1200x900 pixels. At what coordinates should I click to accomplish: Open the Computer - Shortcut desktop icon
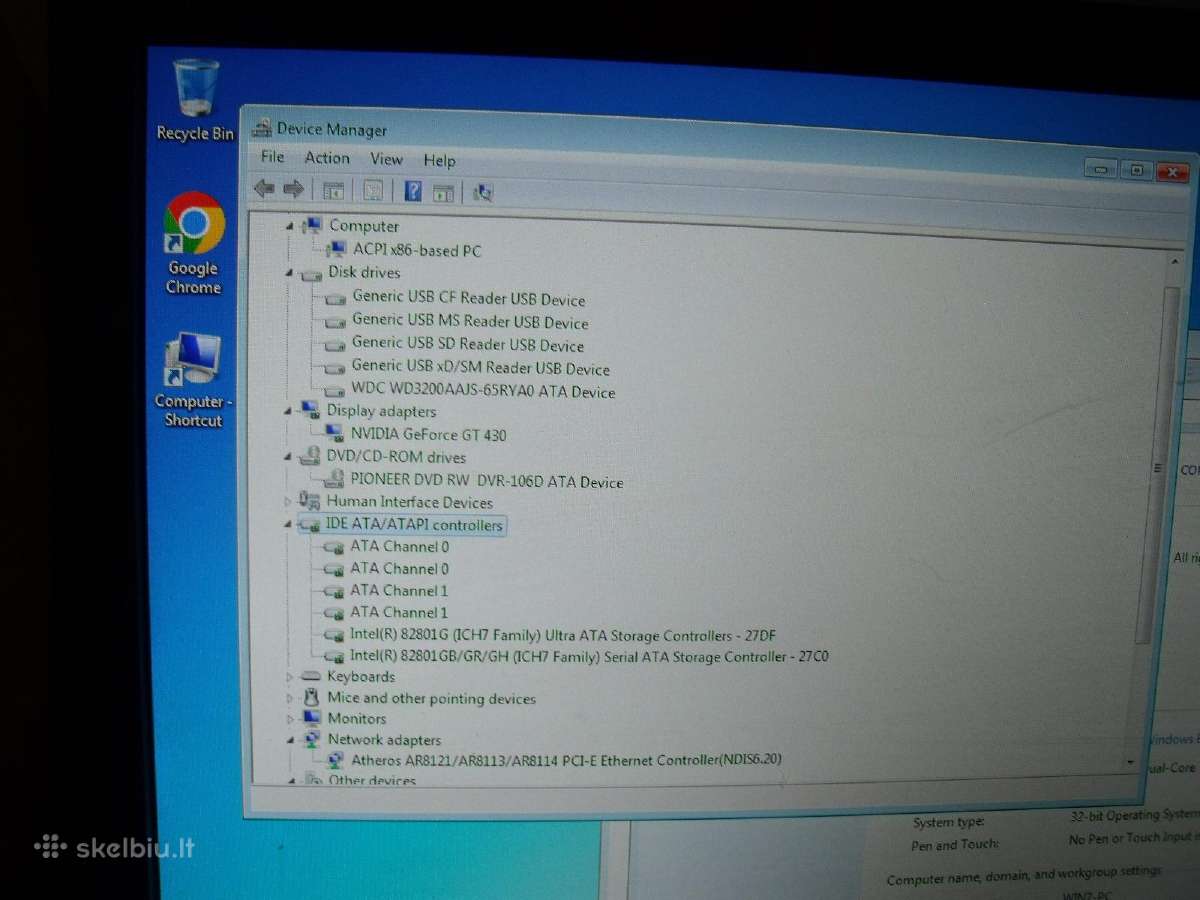coord(194,380)
